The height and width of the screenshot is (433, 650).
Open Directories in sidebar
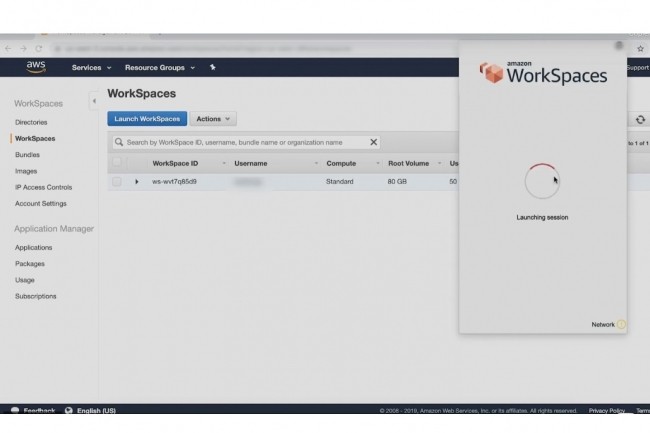(31, 122)
